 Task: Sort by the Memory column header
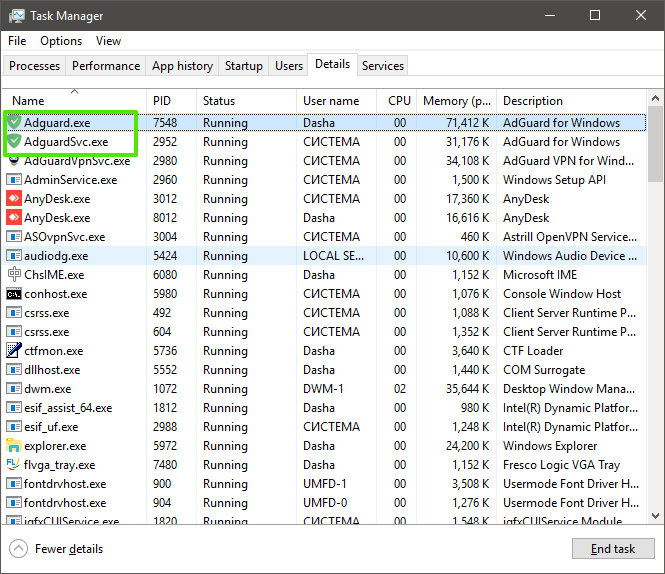456,101
